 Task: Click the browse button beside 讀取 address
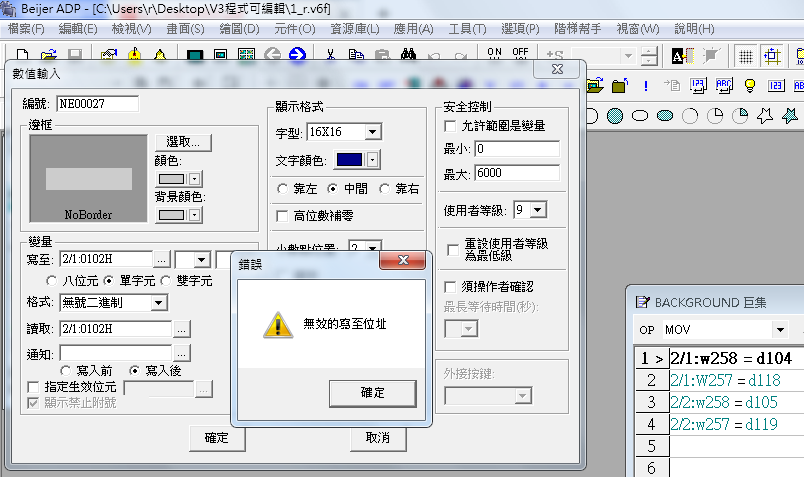pyautogui.click(x=181, y=328)
